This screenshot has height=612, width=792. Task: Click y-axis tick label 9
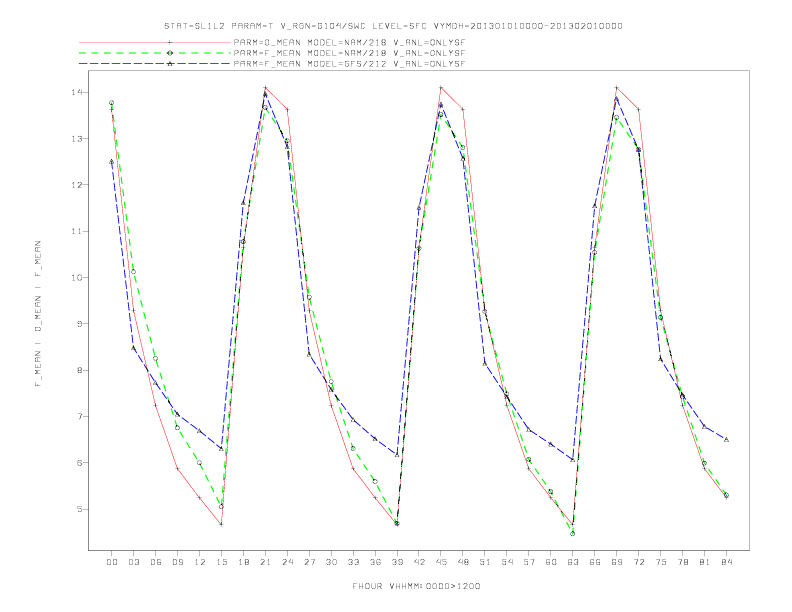(80, 324)
